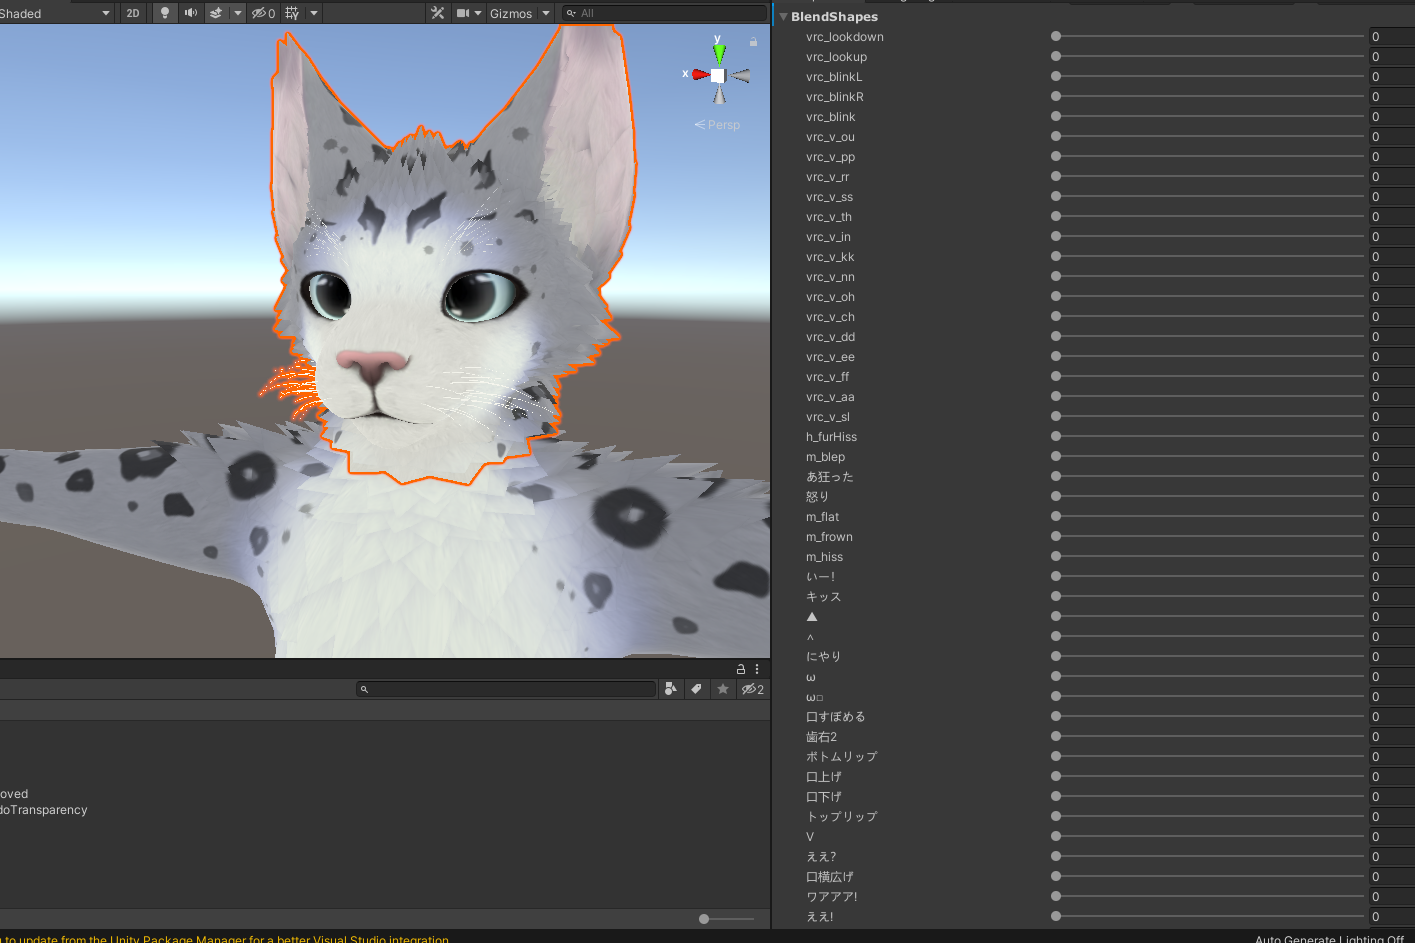Click the favorites star icon
The image size is (1415, 943).
(x=723, y=689)
